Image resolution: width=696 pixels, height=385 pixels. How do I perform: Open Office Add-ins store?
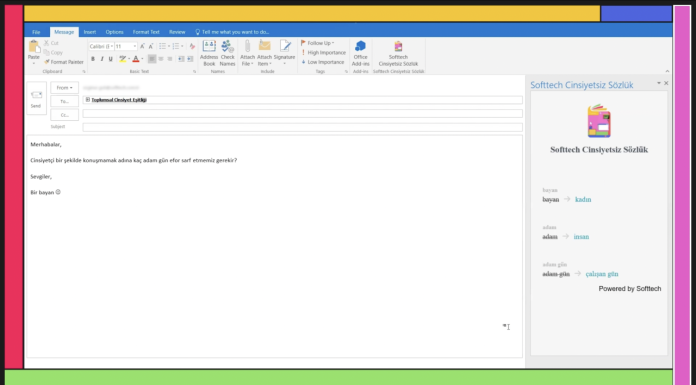pos(360,53)
